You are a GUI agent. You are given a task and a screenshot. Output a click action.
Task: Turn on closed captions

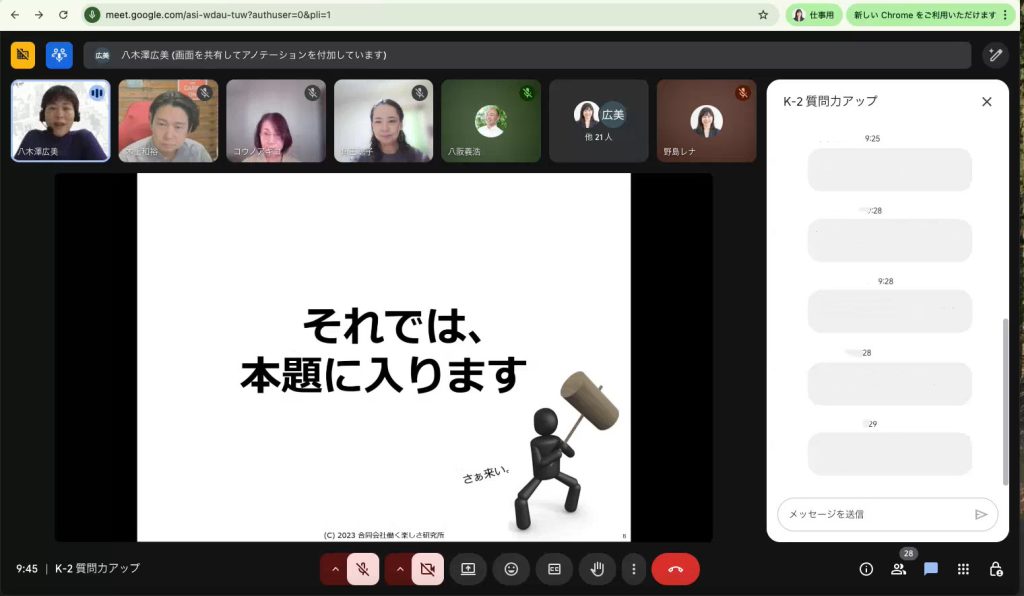pos(554,569)
